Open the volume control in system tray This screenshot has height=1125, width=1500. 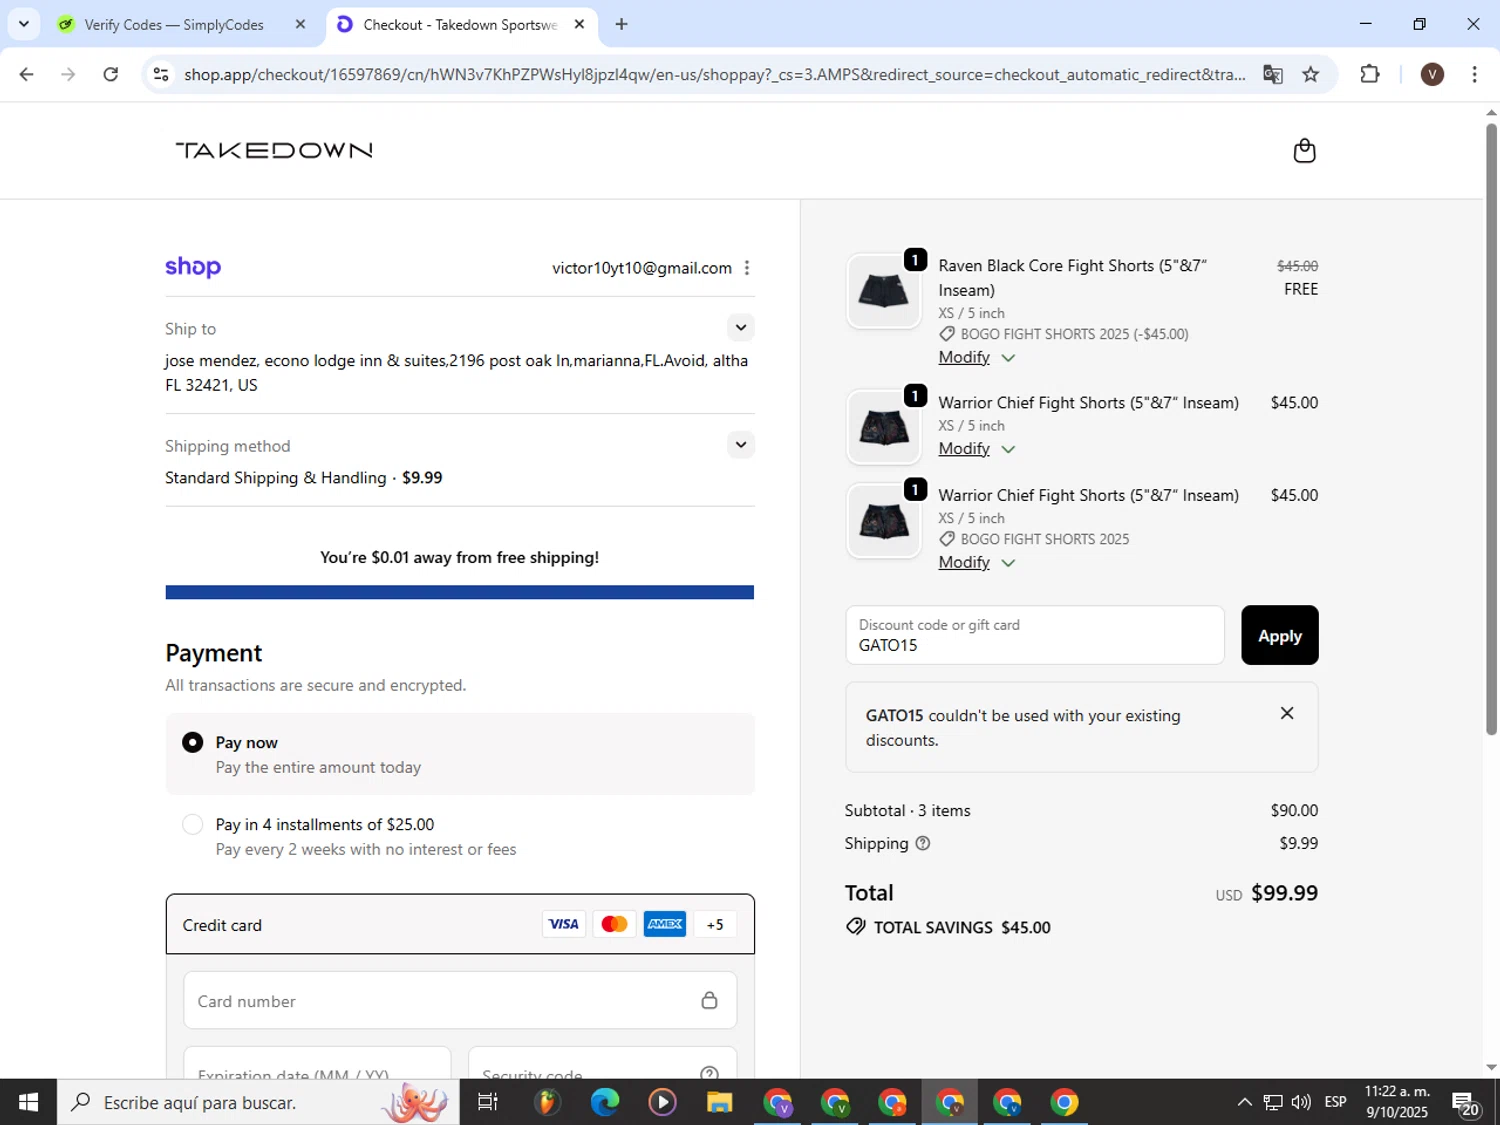pos(1301,1102)
